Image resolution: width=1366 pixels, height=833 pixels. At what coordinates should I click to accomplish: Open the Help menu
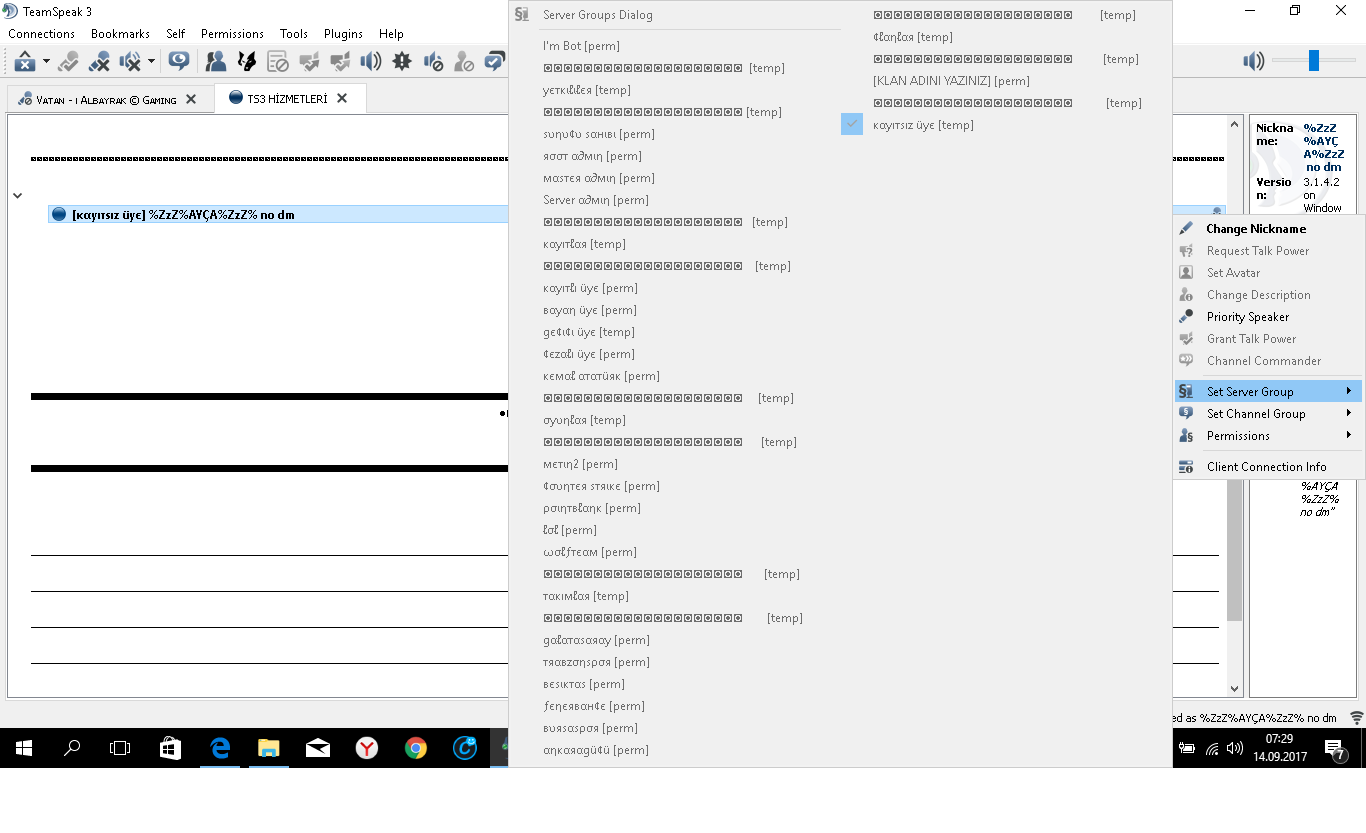click(x=391, y=34)
